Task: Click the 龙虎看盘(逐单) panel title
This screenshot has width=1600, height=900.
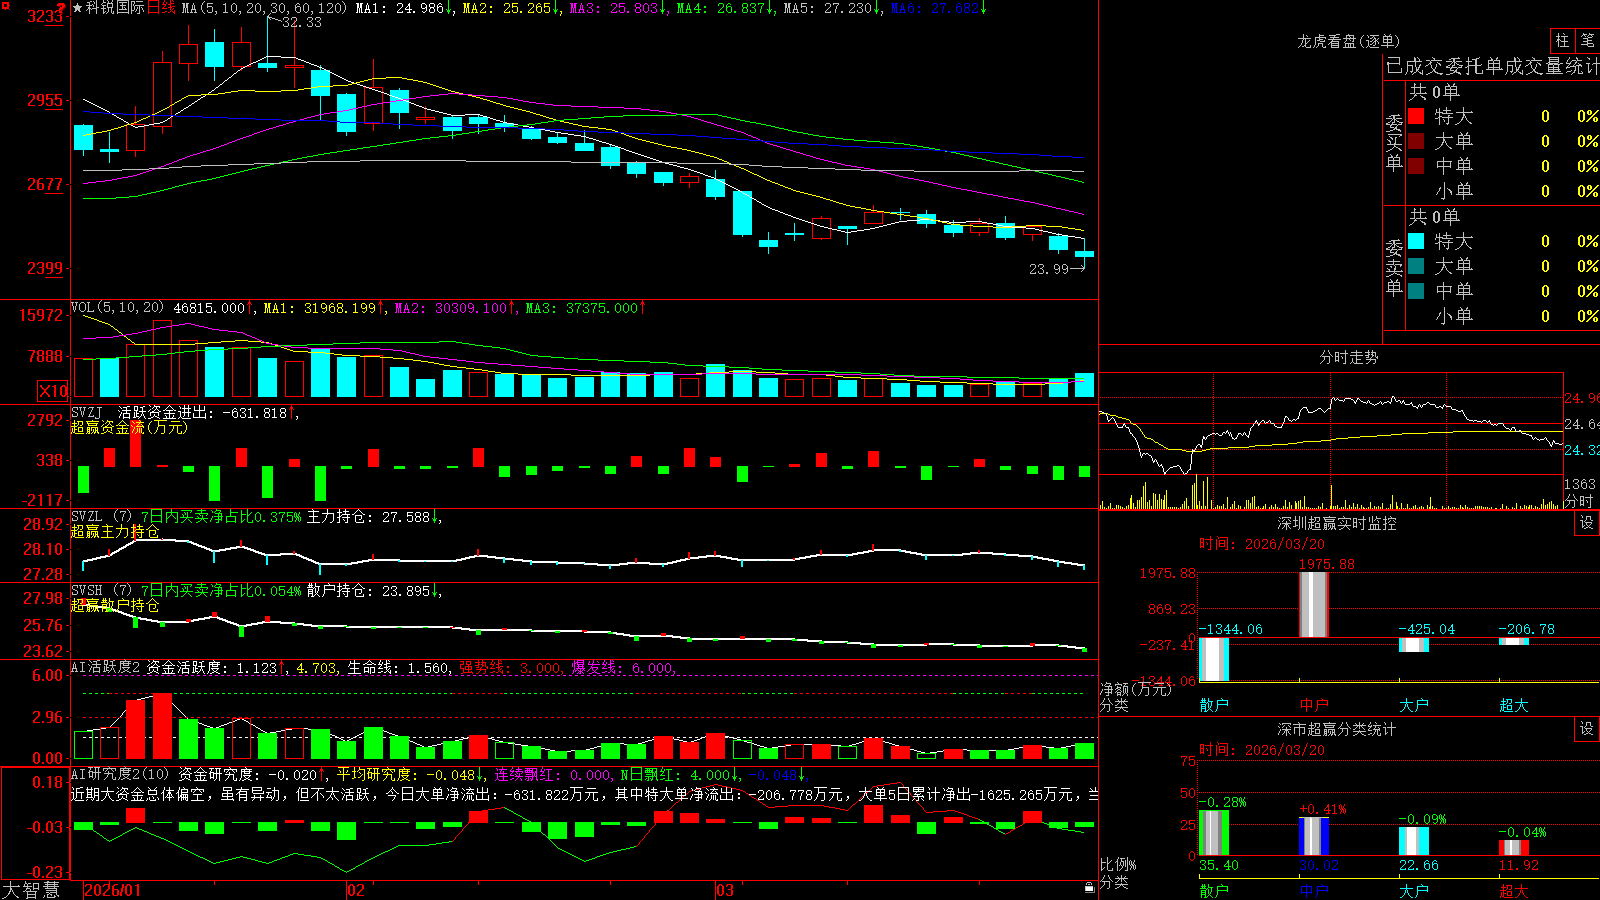Action: point(1348,41)
